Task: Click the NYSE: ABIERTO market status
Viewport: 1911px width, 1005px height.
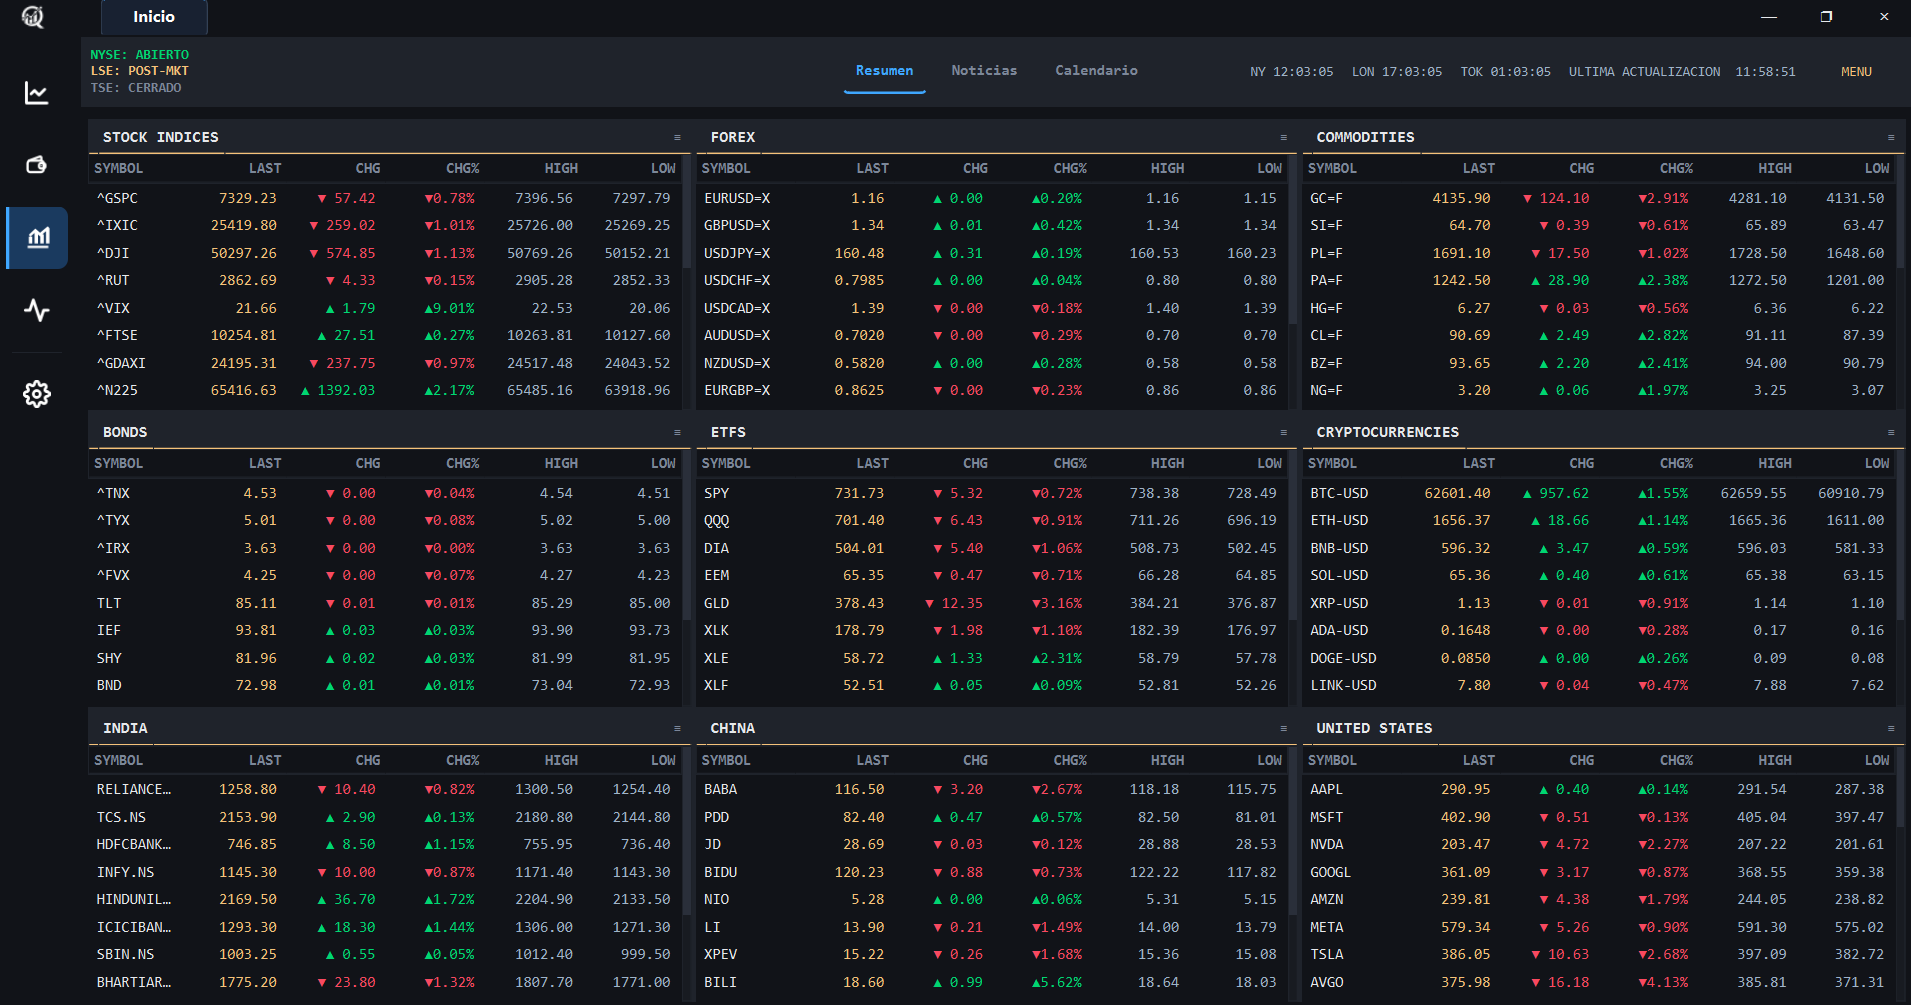Action: [139, 55]
